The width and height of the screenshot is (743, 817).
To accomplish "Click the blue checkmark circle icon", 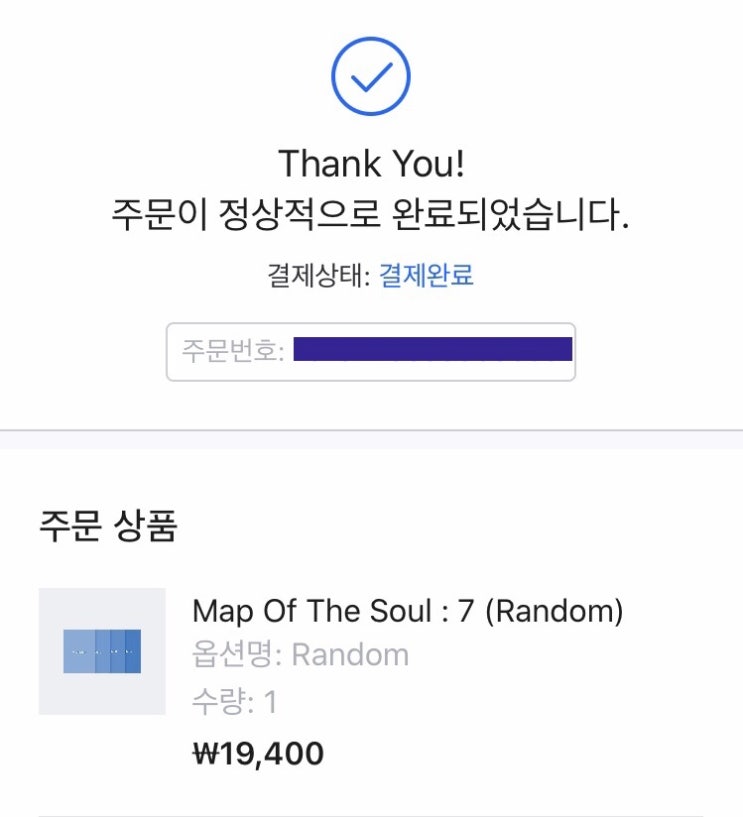I will click(x=371, y=76).
